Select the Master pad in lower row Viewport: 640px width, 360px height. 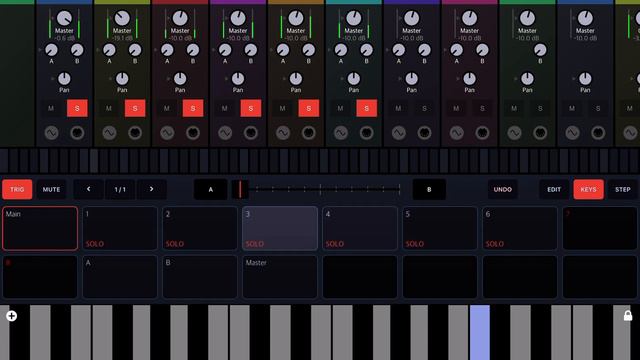(280, 277)
